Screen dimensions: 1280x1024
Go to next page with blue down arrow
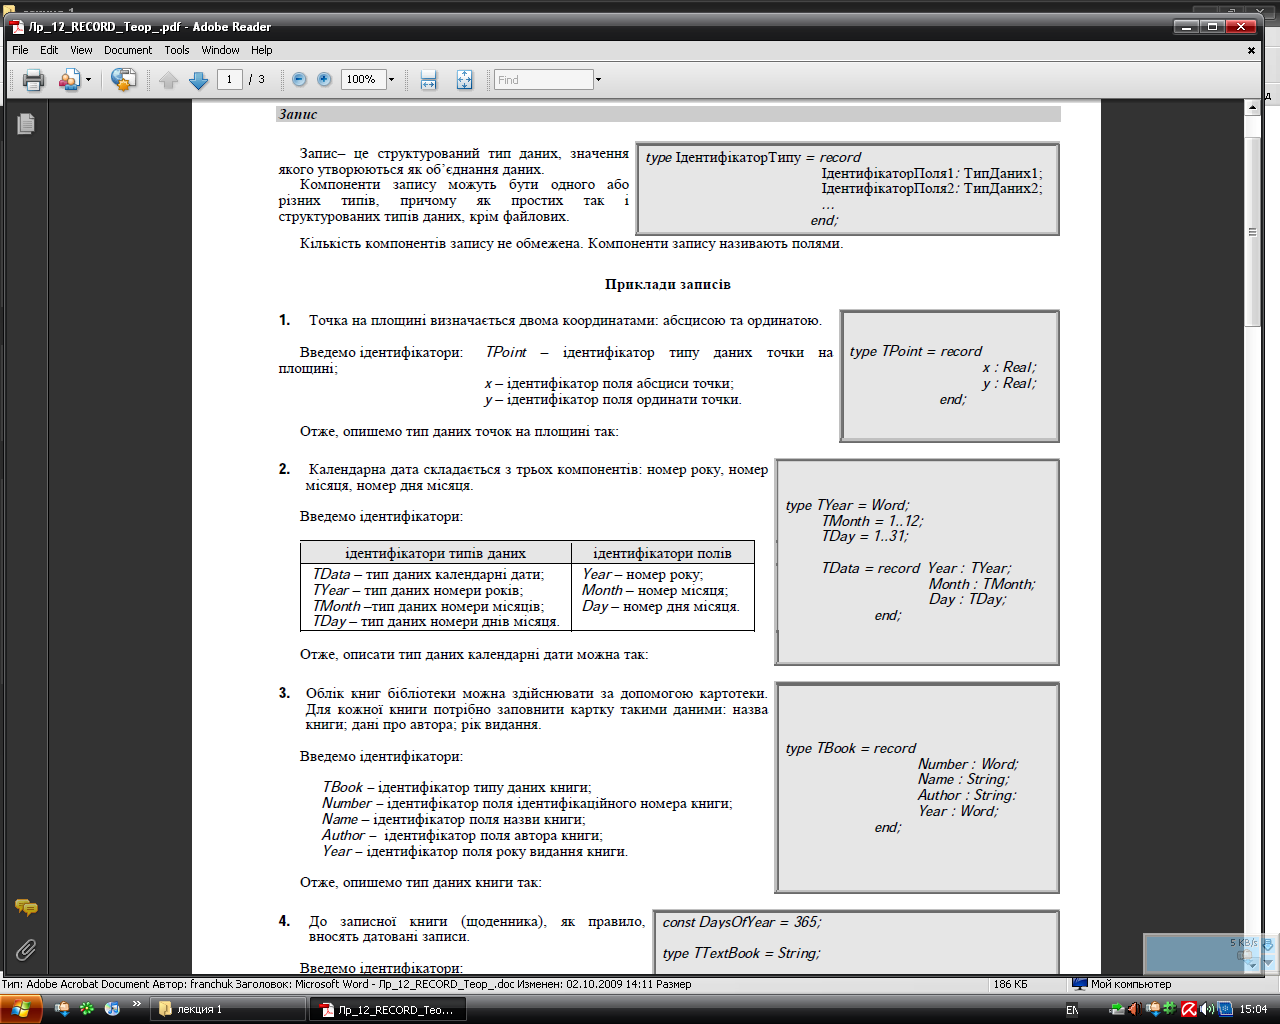[x=199, y=80]
